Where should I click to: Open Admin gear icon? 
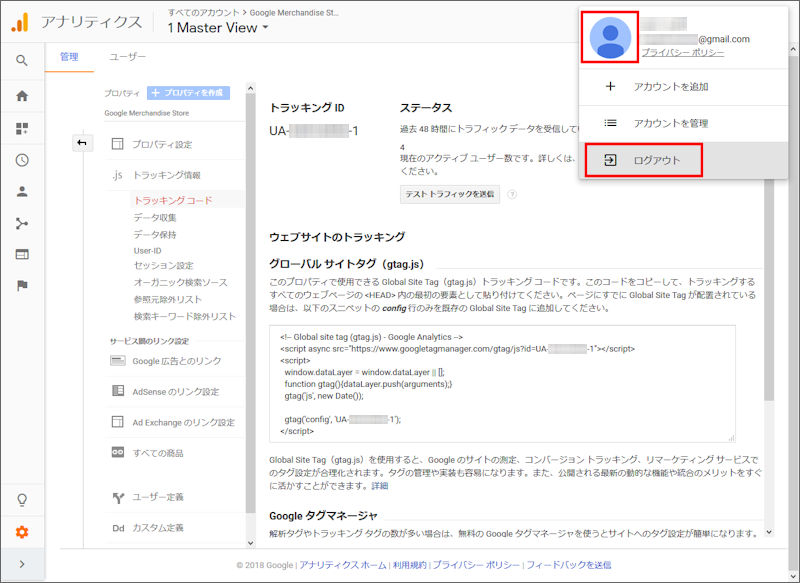(x=22, y=532)
